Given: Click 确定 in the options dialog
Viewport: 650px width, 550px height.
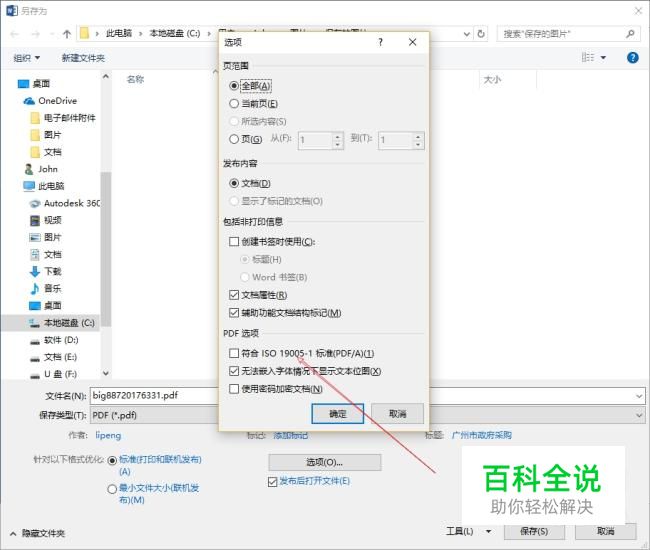Looking at the screenshot, I should [337, 414].
